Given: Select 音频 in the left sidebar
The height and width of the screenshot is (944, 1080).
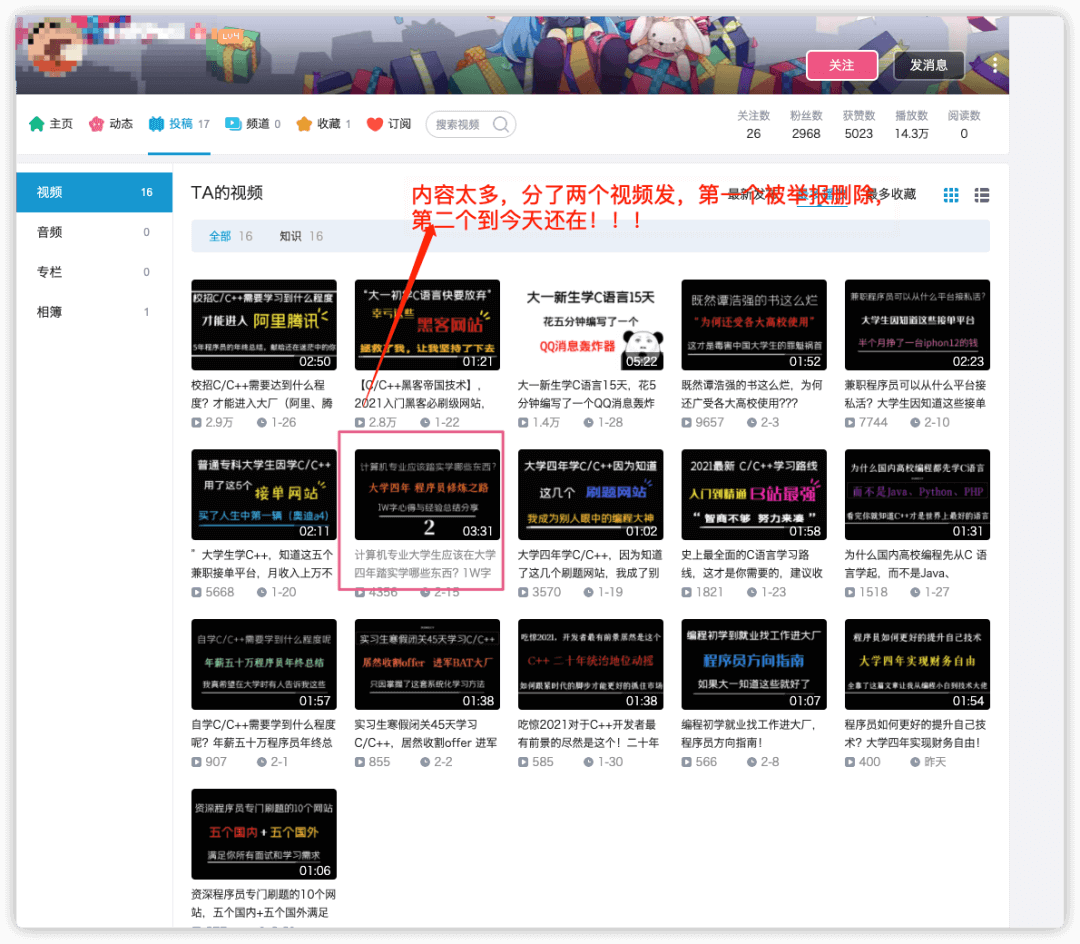Looking at the screenshot, I should click(50, 232).
